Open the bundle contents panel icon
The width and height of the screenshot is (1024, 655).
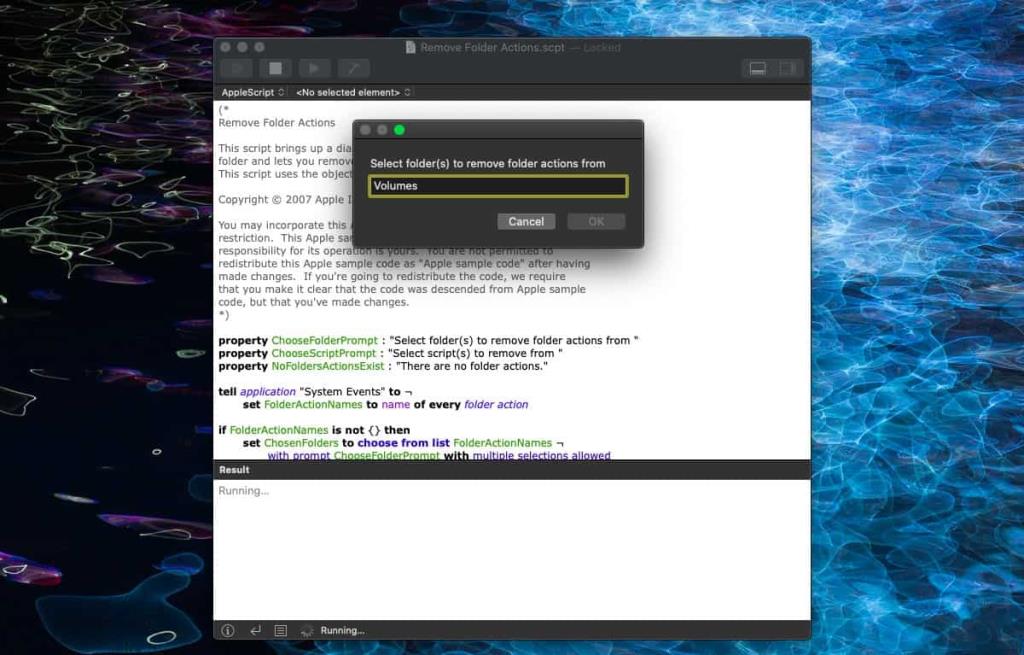click(x=788, y=68)
